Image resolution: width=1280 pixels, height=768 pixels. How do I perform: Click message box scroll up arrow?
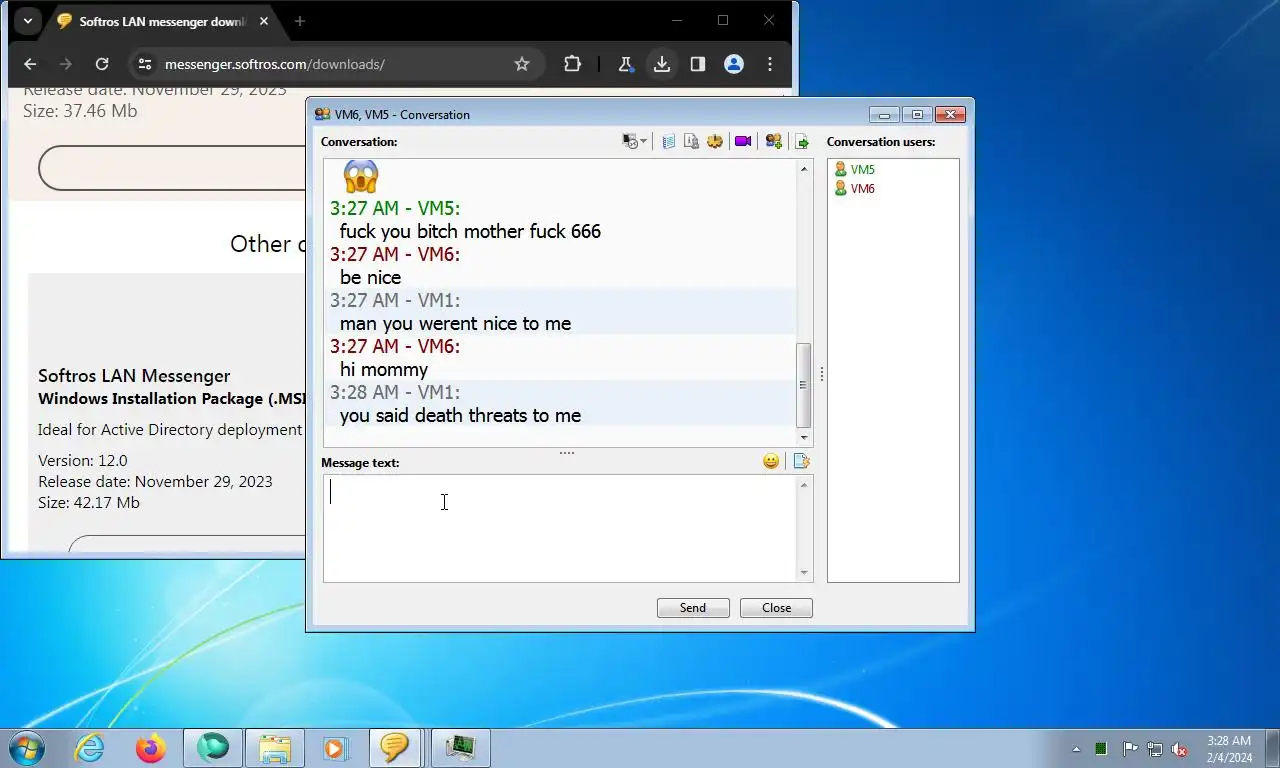click(x=804, y=485)
